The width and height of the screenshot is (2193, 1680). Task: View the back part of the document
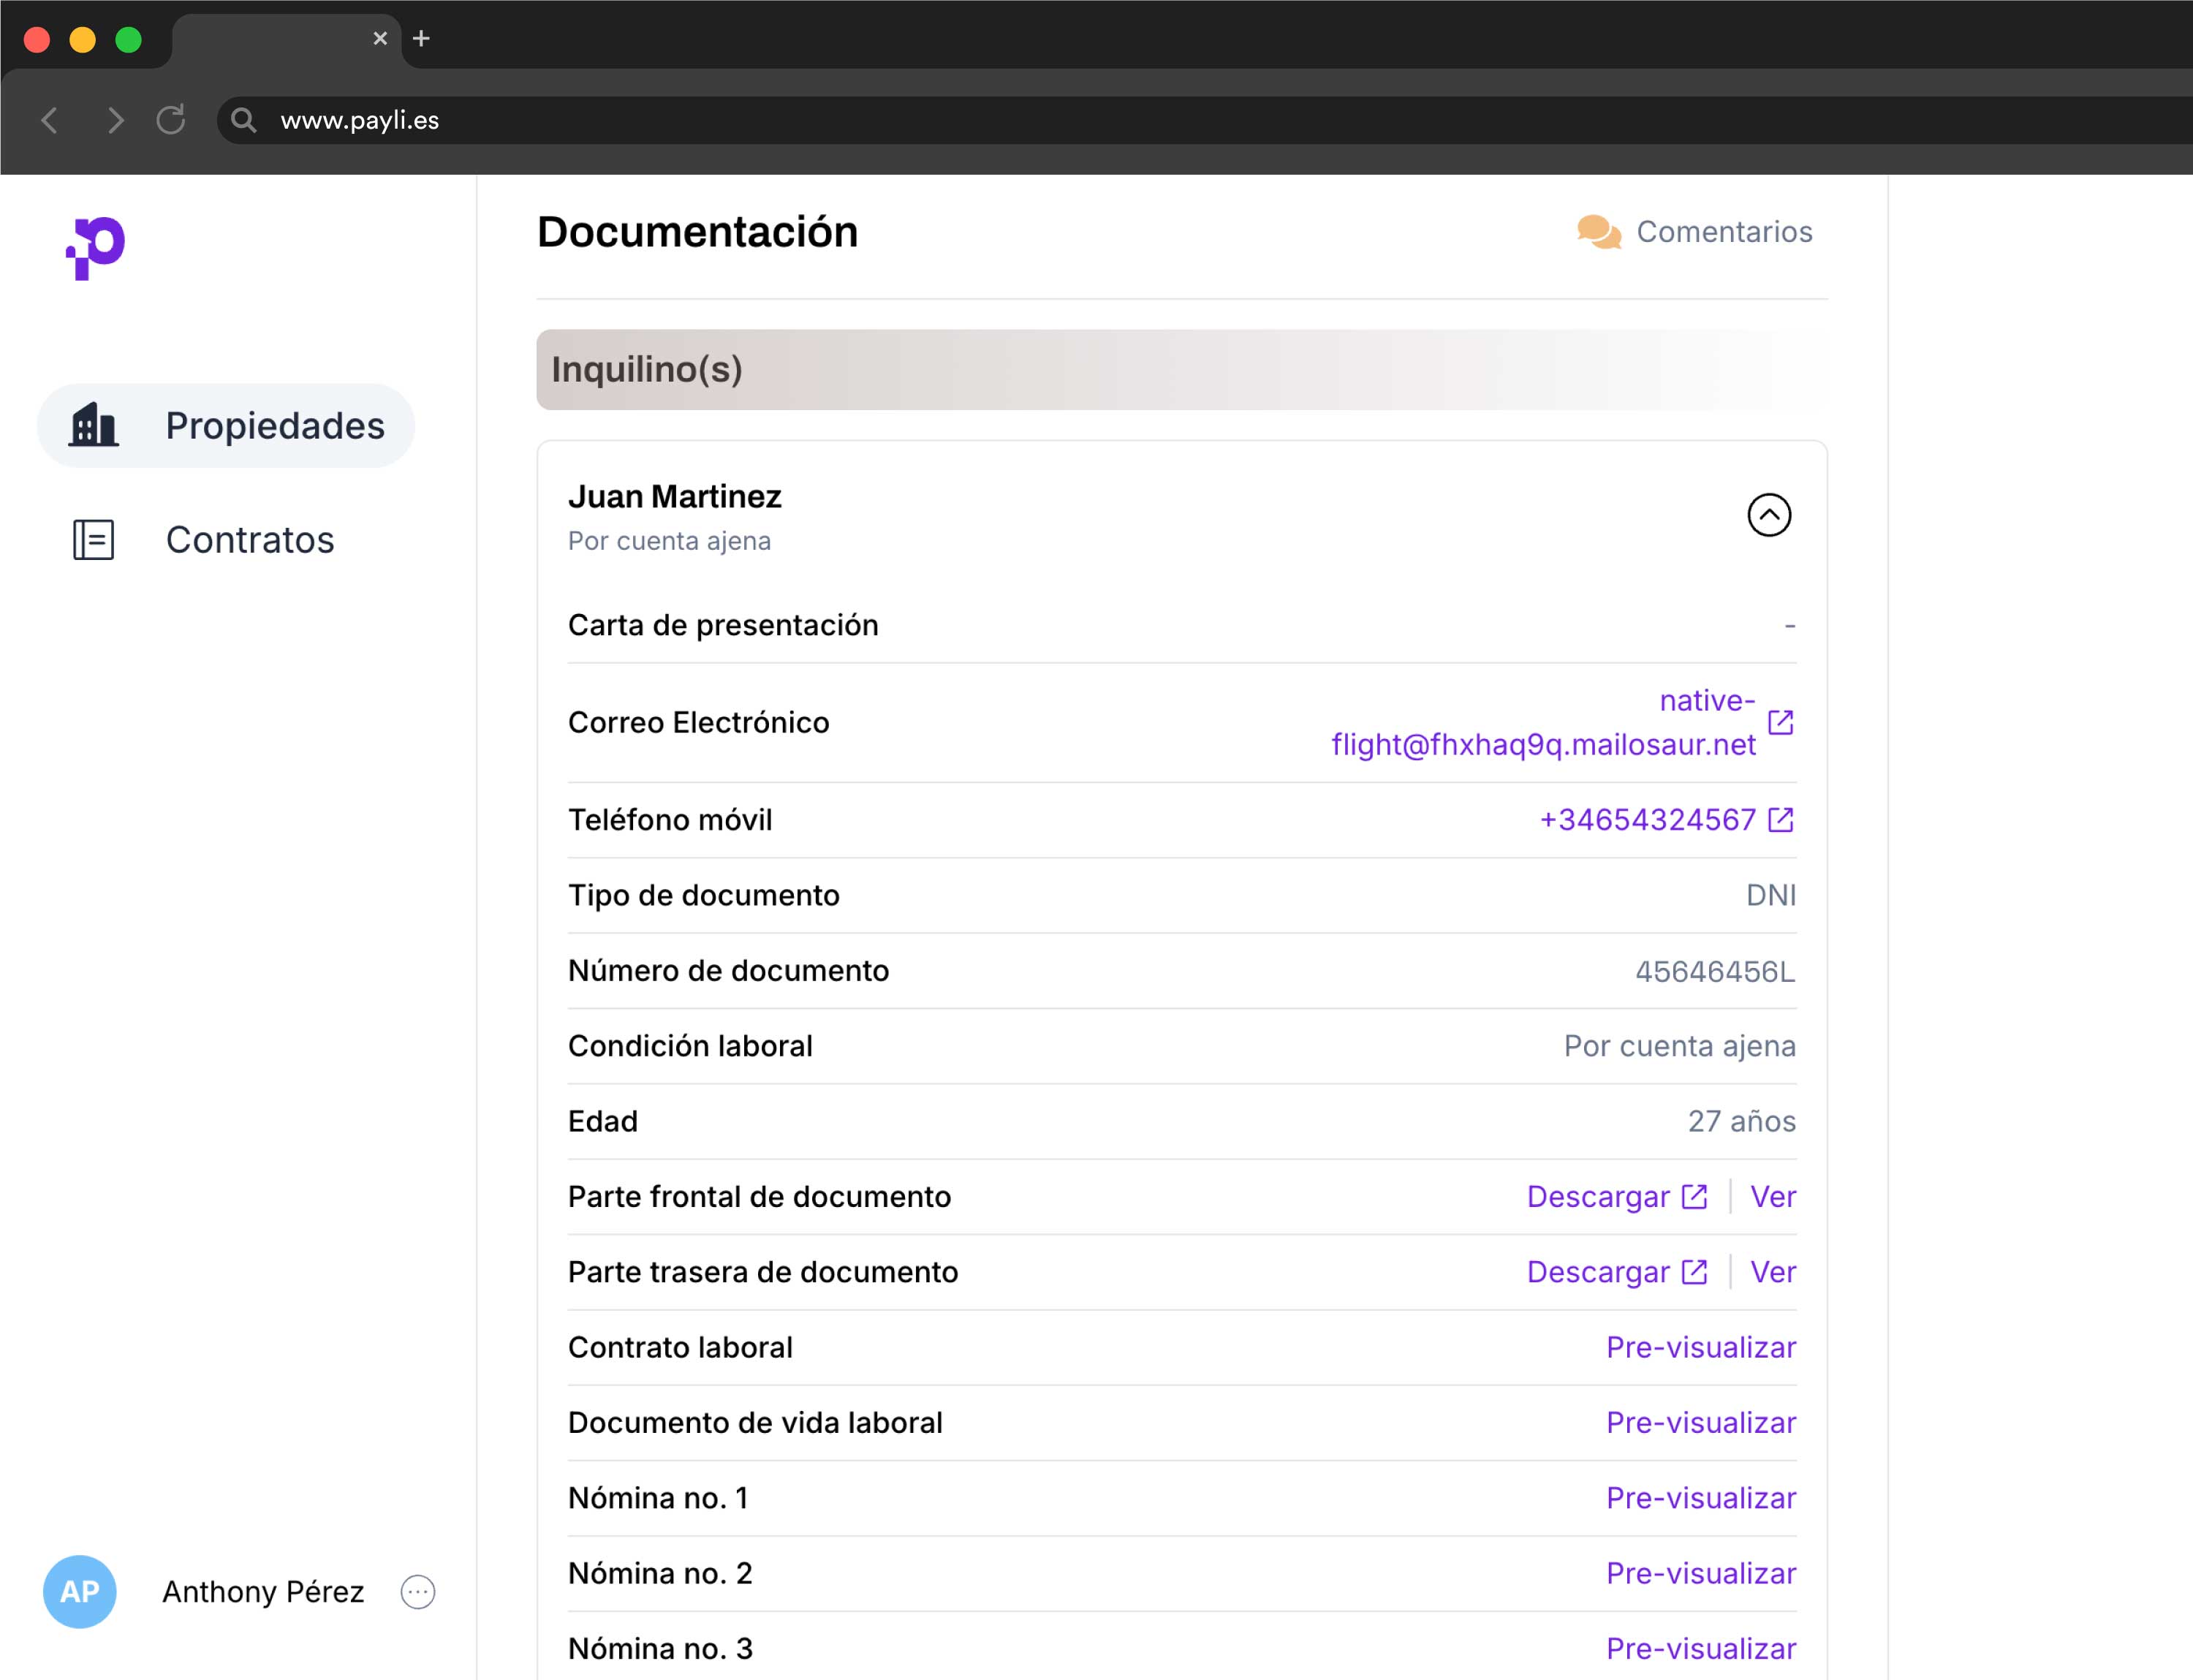(1772, 1272)
